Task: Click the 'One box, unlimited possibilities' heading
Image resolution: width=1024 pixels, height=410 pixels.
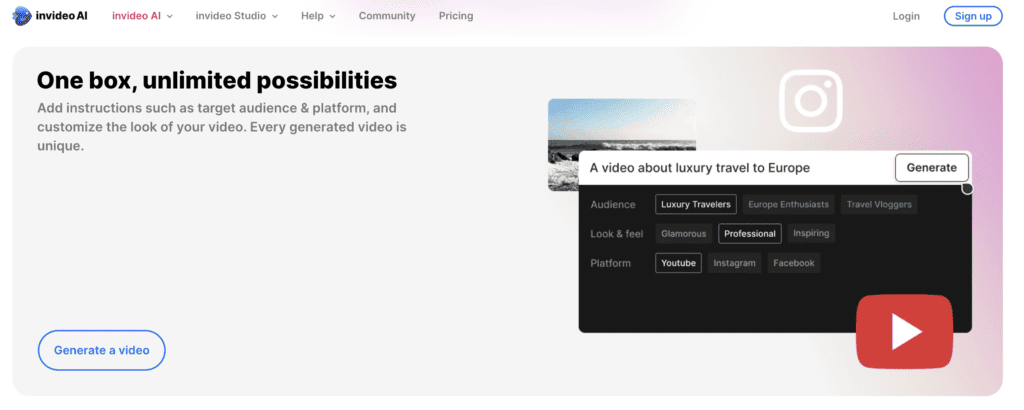Action: (x=217, y=80)
